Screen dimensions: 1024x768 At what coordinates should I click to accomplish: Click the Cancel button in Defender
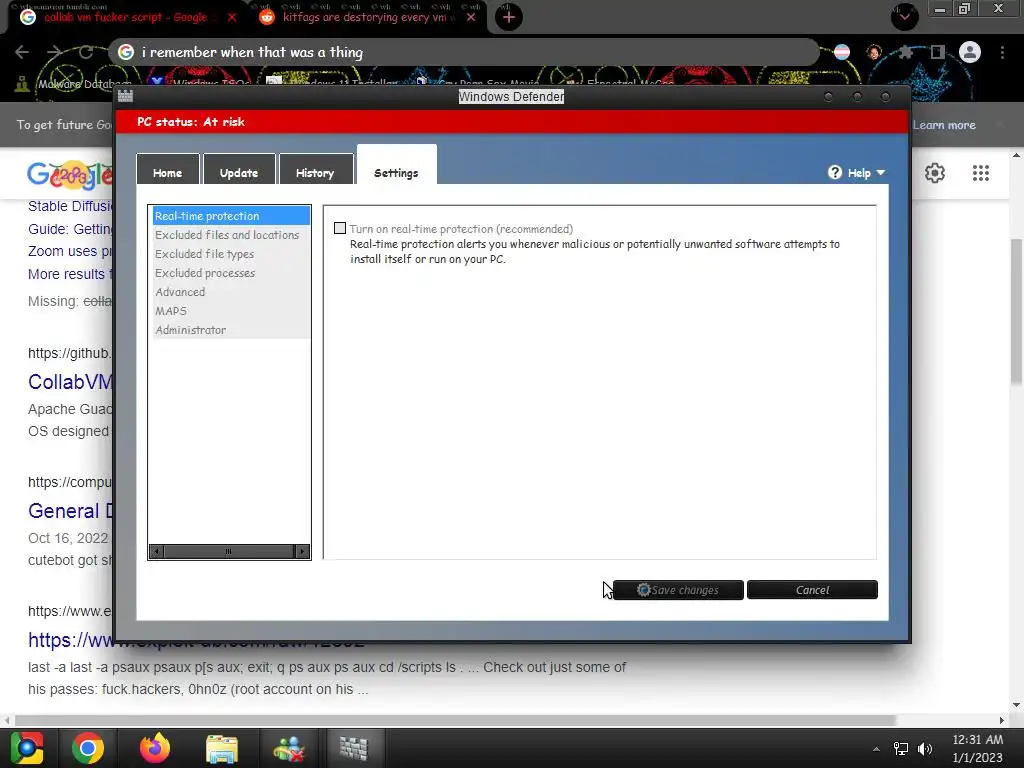[812, 590]
